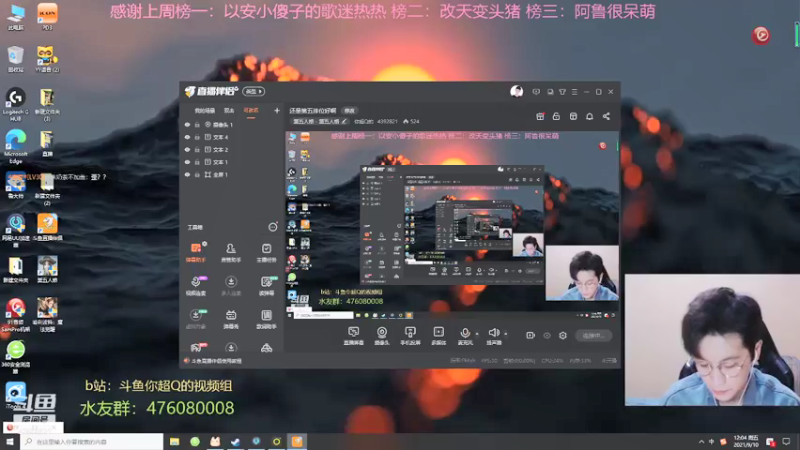Open the orange 弹幕助手 tool
The height and width of the screenshot is (450, 800).
coord(196,252)
